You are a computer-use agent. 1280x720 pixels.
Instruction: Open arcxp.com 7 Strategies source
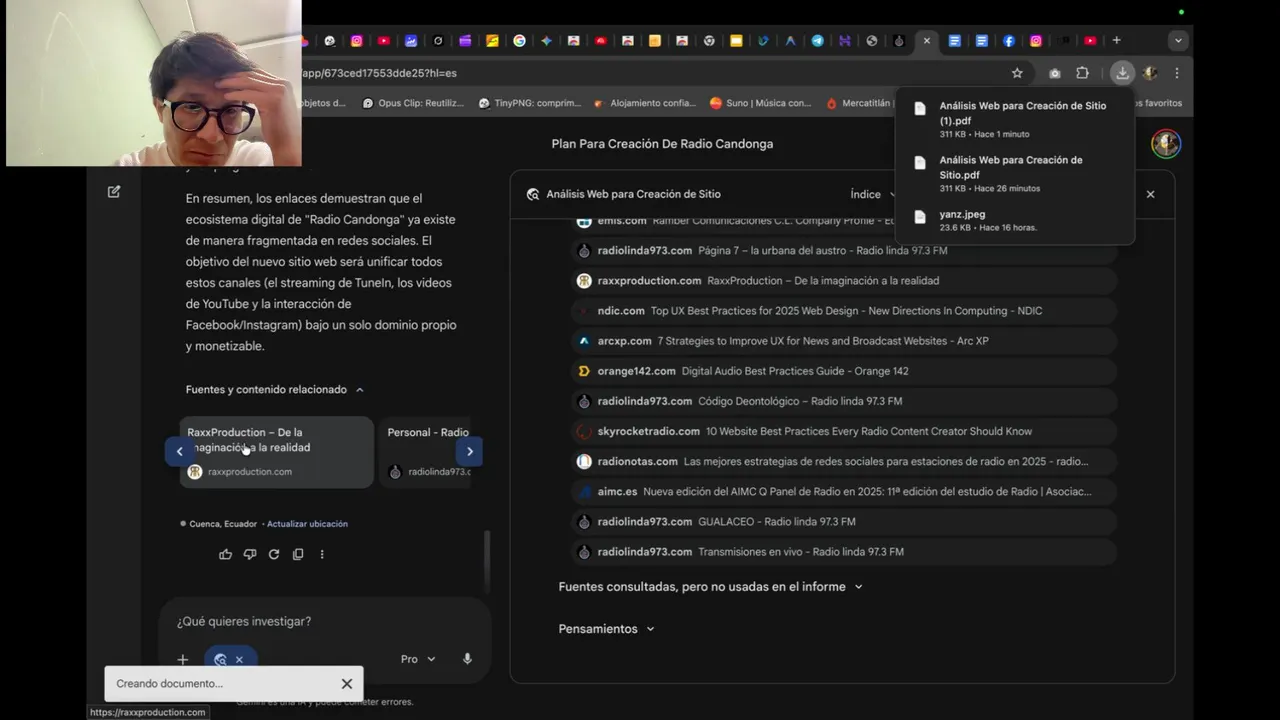(x=842, y=341)
